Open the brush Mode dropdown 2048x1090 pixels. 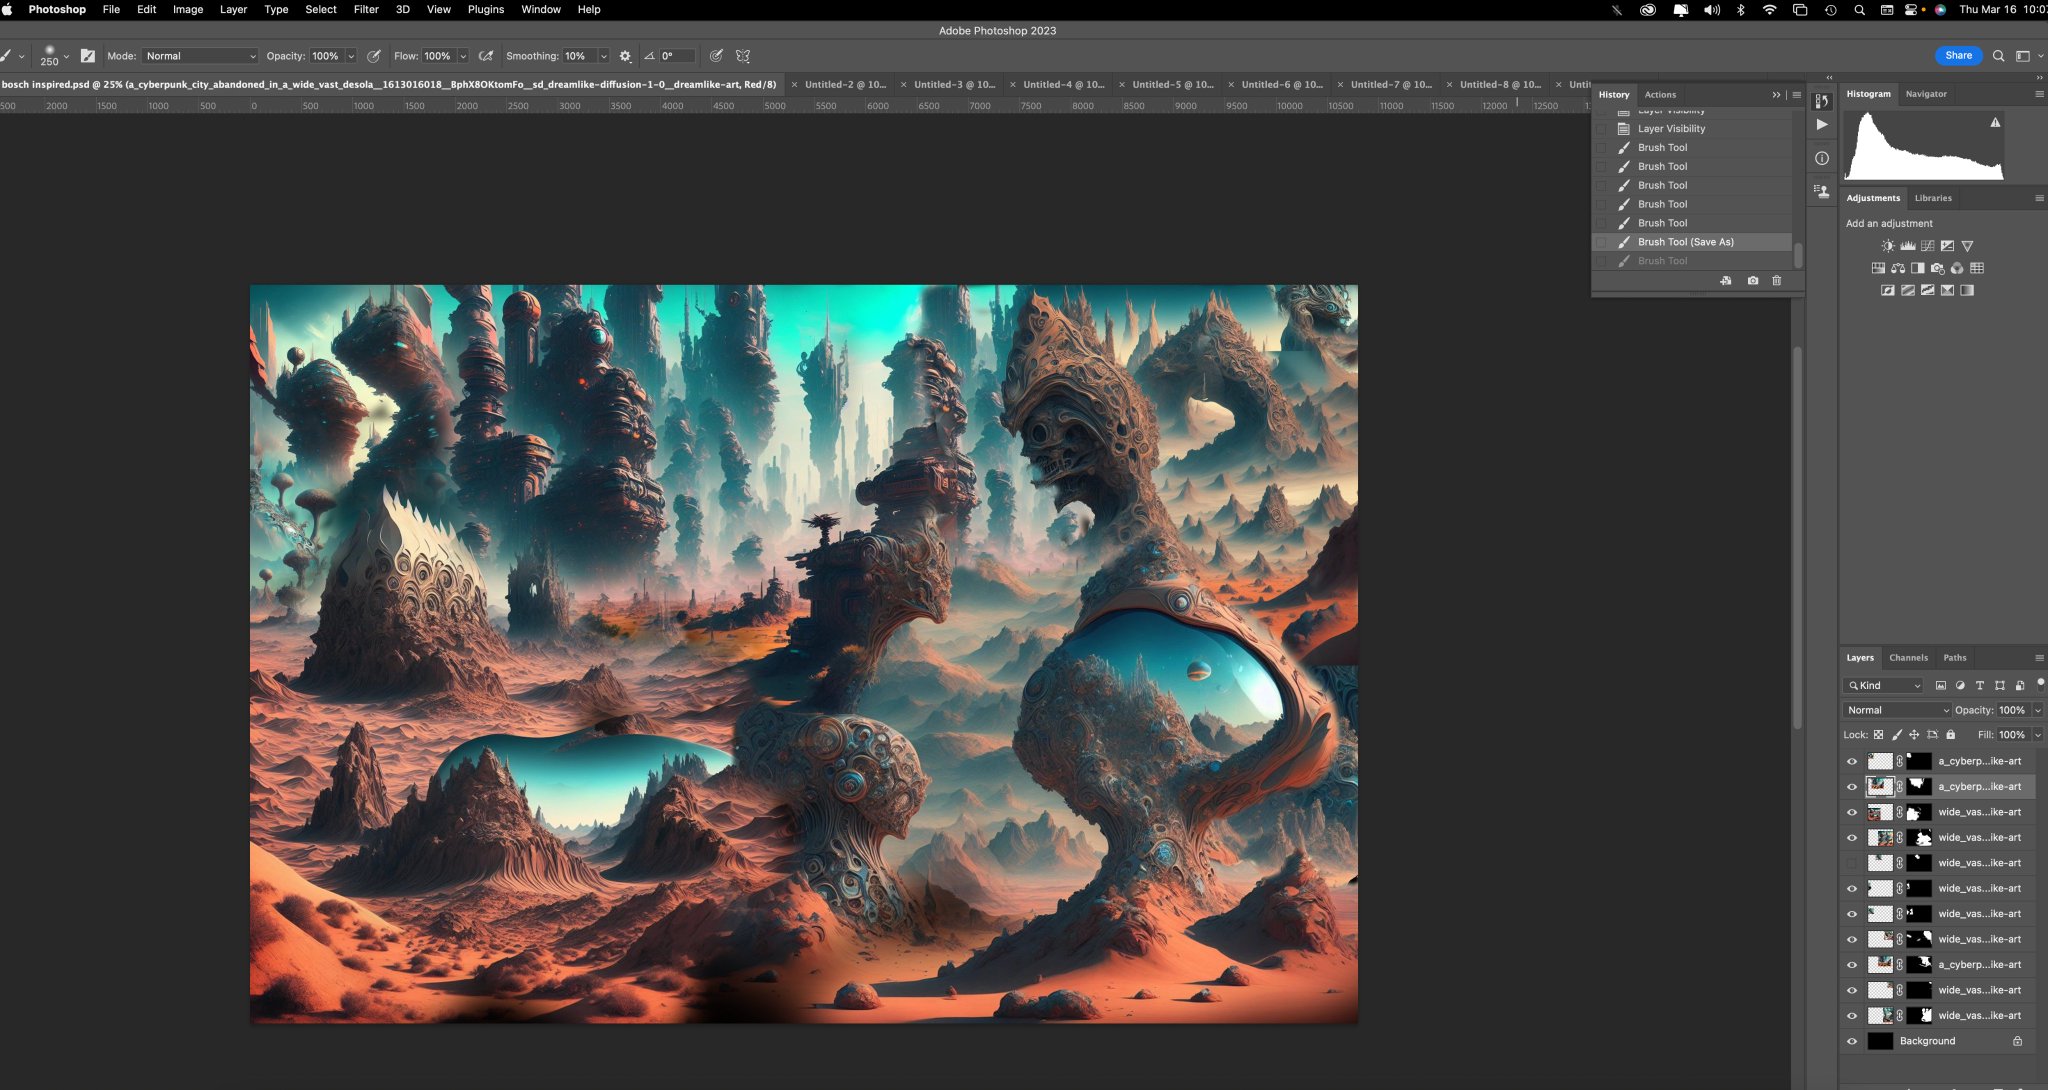(200, 56)
